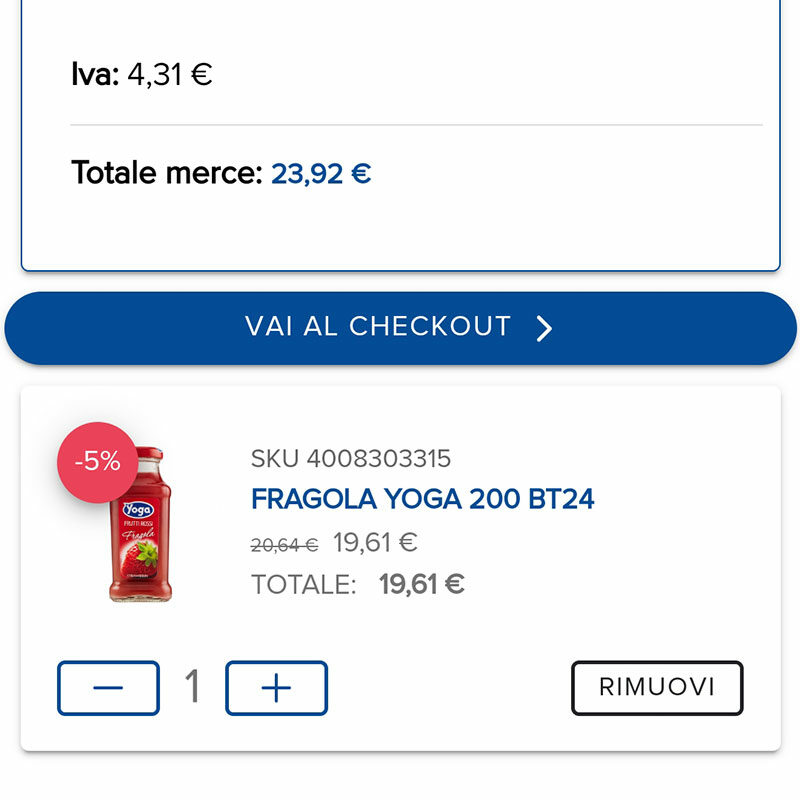Click the bold item total 19,61 €
The image size is (800, 800).
point(421,584)
